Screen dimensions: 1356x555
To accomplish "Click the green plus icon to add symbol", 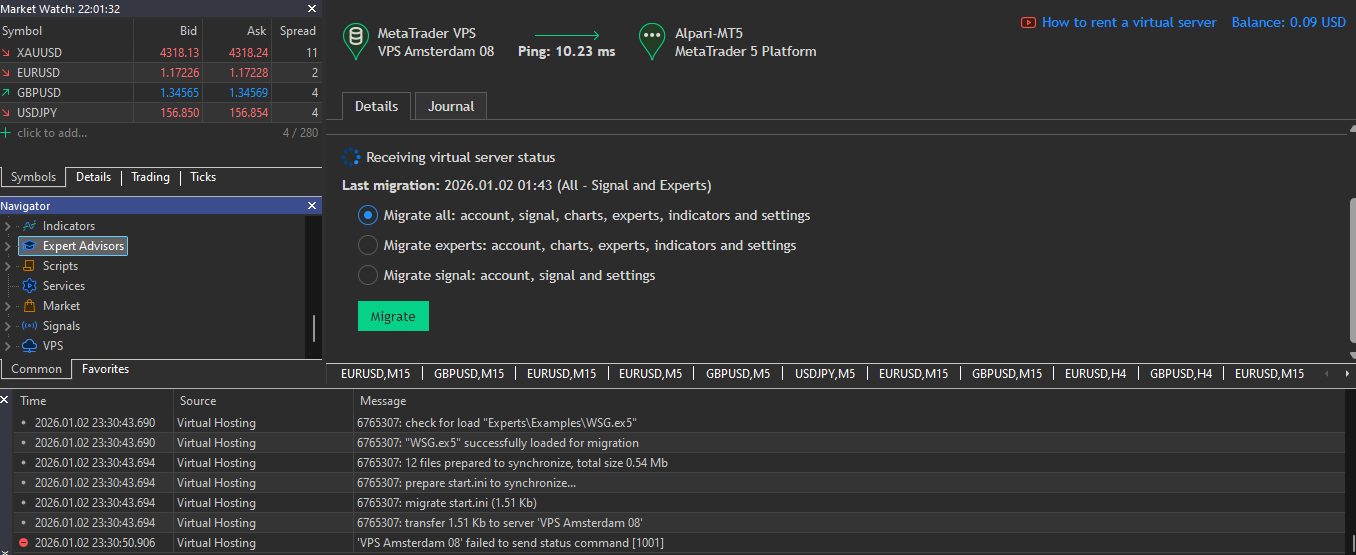I will coord(6,133).
